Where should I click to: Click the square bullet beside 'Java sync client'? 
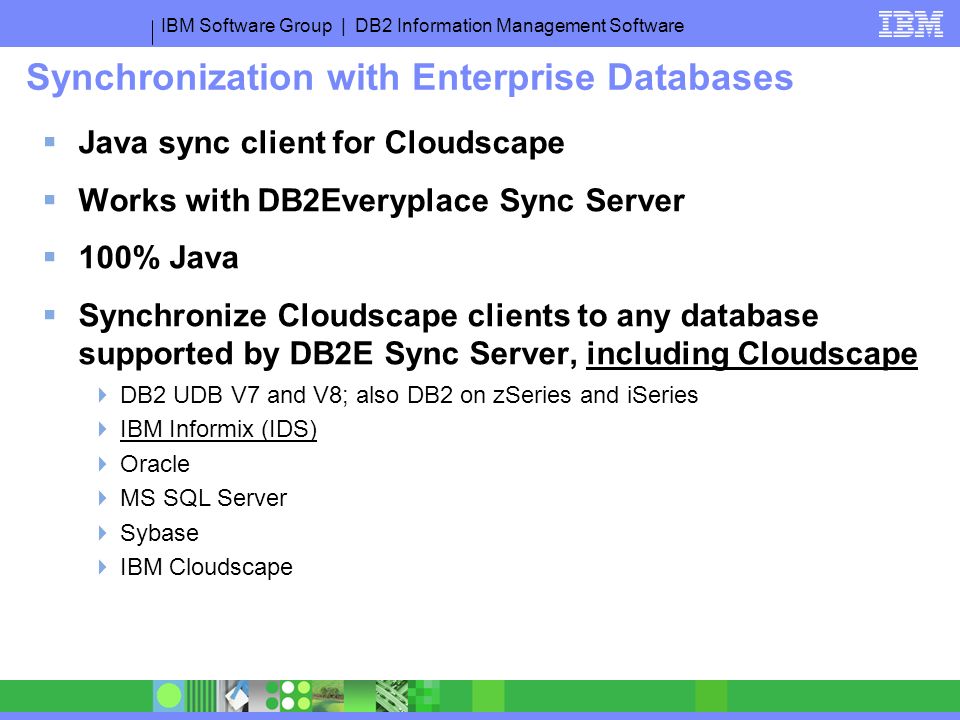[50, 143]
